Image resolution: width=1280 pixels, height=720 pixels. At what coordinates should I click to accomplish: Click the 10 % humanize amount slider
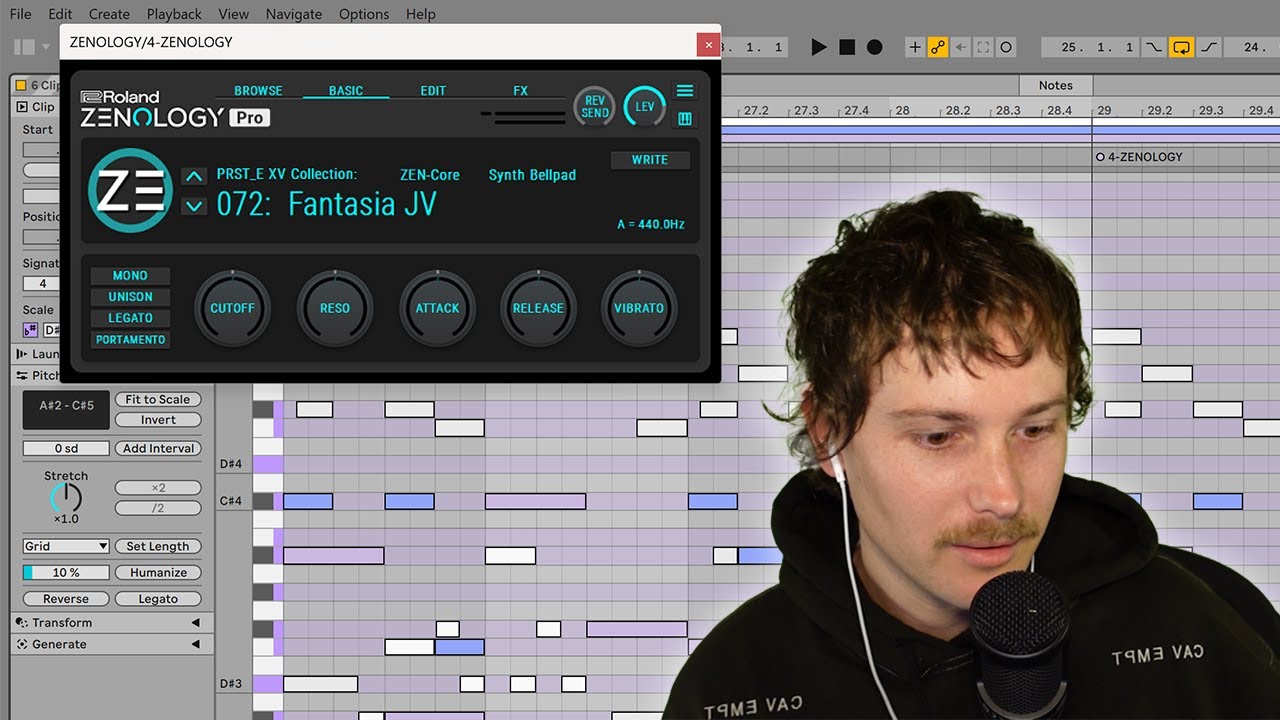(66, 573)
